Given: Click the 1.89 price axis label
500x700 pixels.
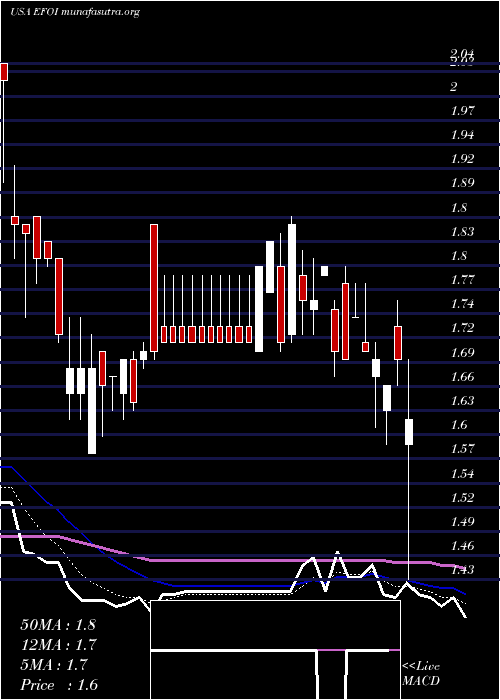Looking at the screenshot, I should coord(462,183).
